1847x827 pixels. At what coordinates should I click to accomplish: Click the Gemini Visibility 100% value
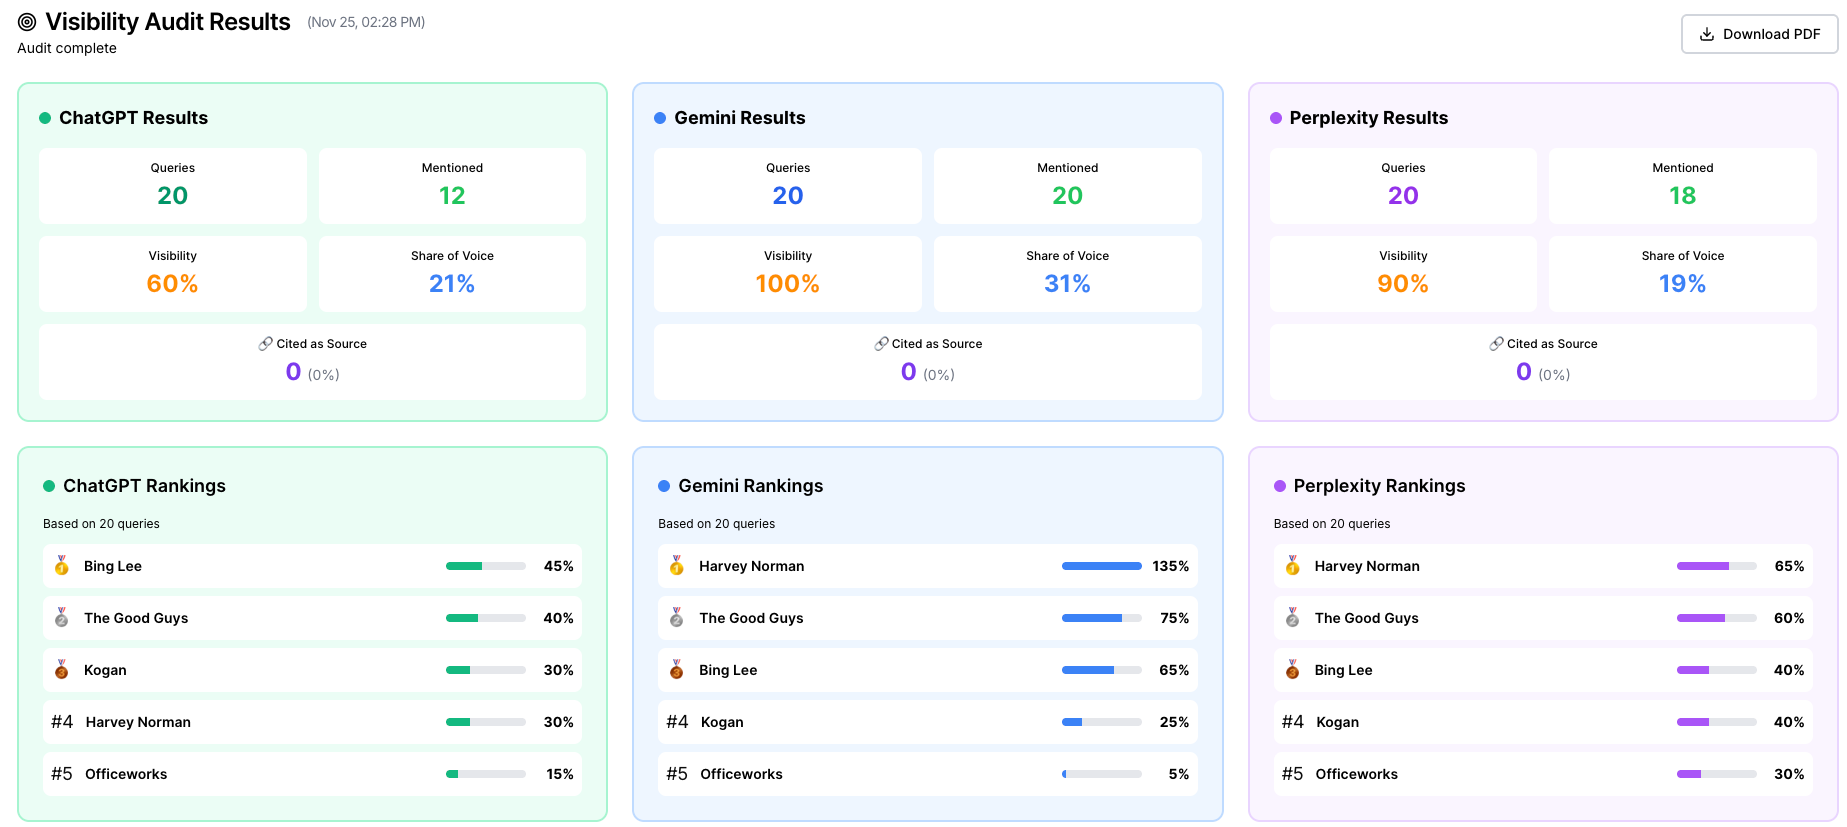coord(788,284)
